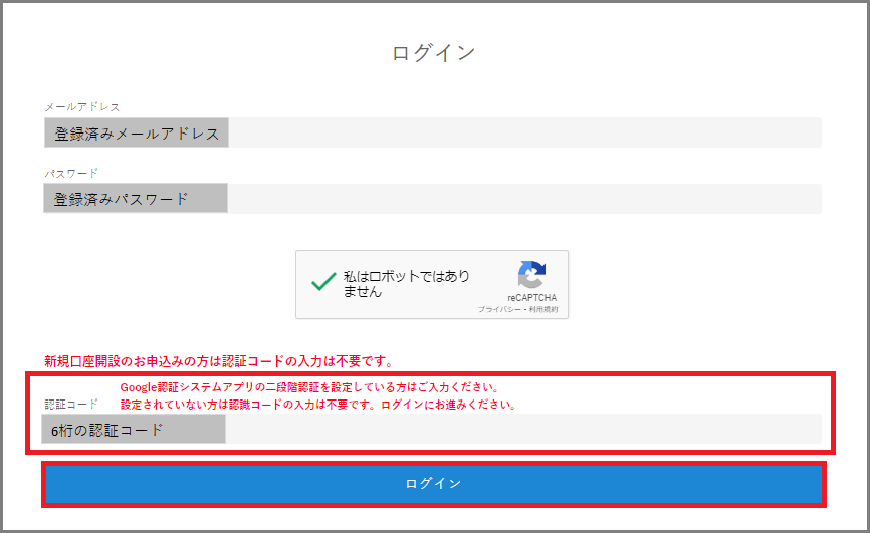Click the reCAPTCHA logo icon
Screen dimensions: 870x533
[532, 275]
